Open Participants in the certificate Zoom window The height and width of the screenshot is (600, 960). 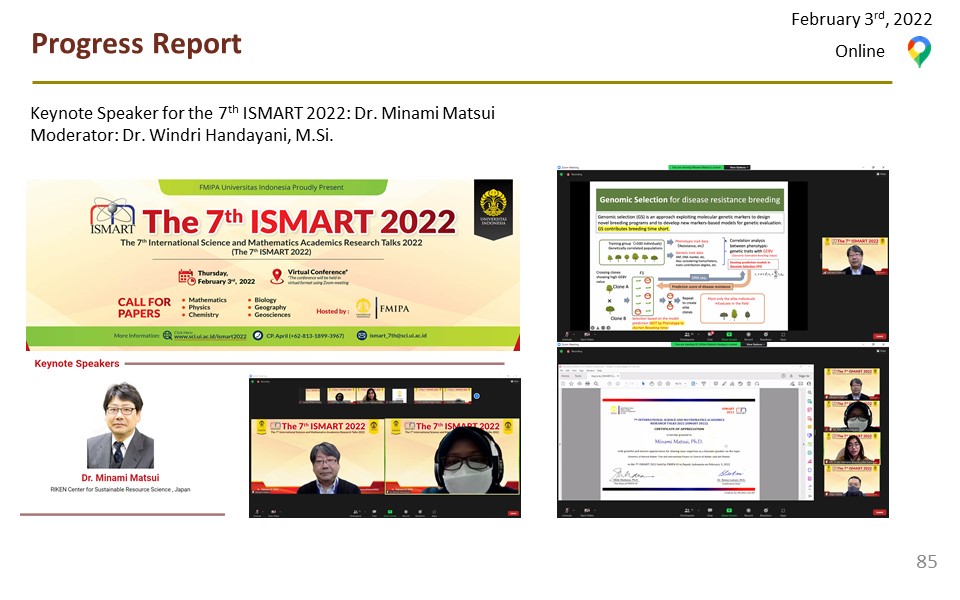pos(687,512)
